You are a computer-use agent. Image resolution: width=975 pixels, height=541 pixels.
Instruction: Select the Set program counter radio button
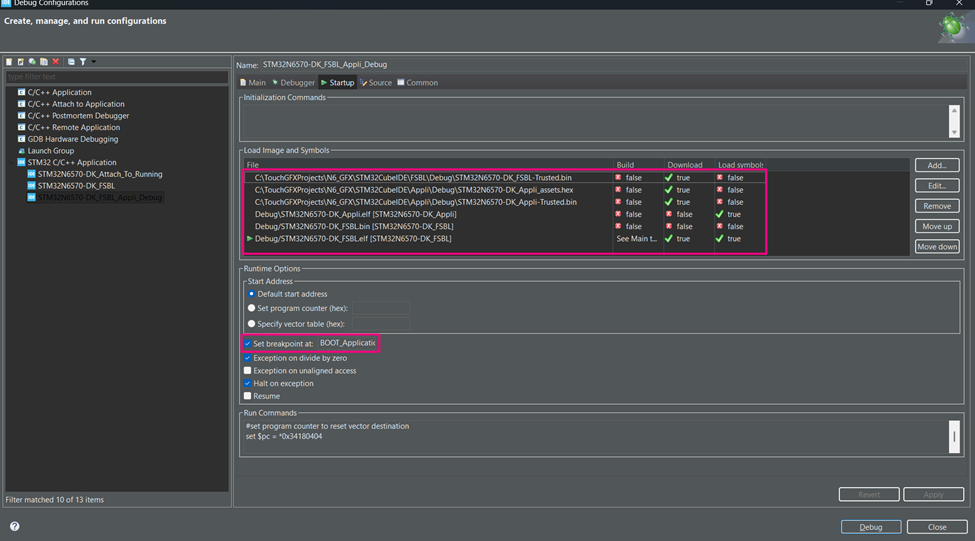pos(251,308)
